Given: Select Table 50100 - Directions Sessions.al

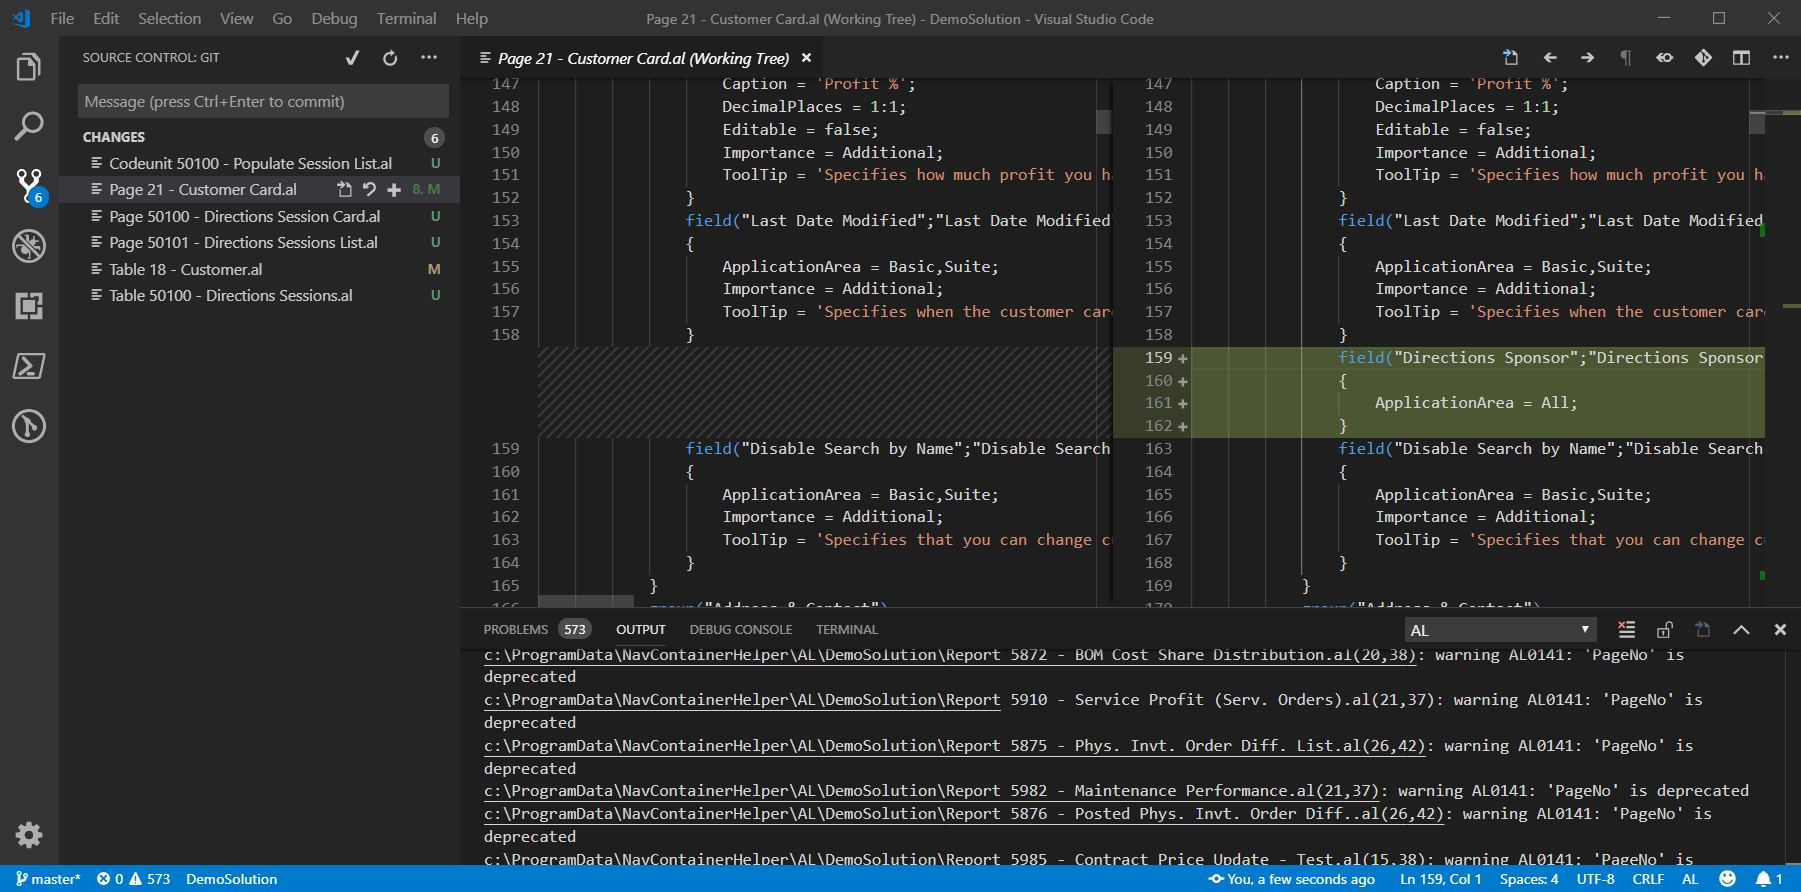Looking at the screenshot, I should click(x=260, y=295).
